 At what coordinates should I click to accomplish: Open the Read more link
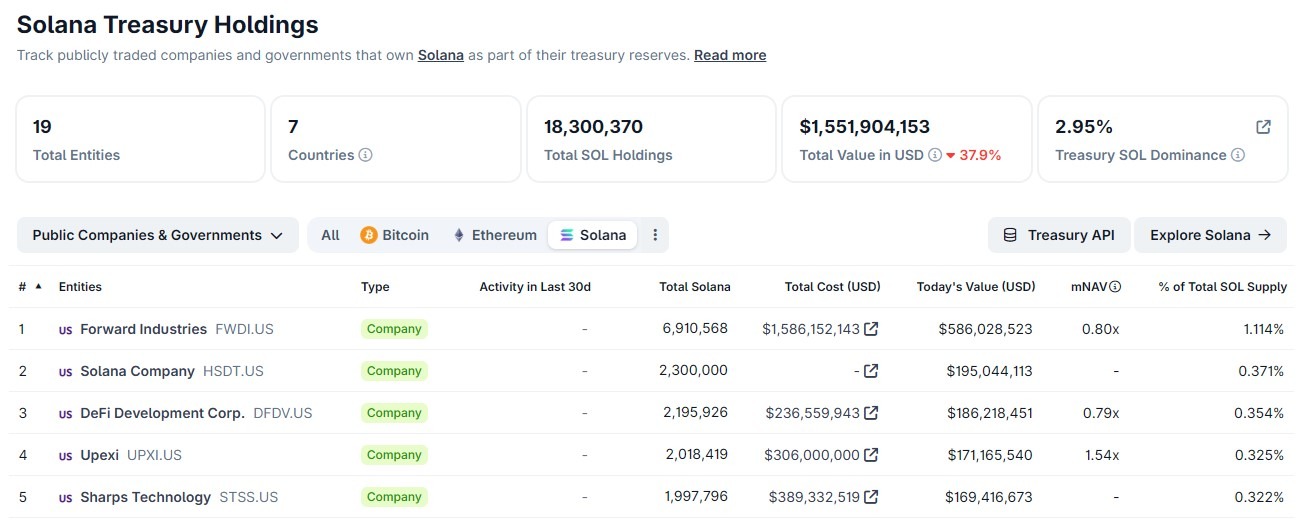730,55
